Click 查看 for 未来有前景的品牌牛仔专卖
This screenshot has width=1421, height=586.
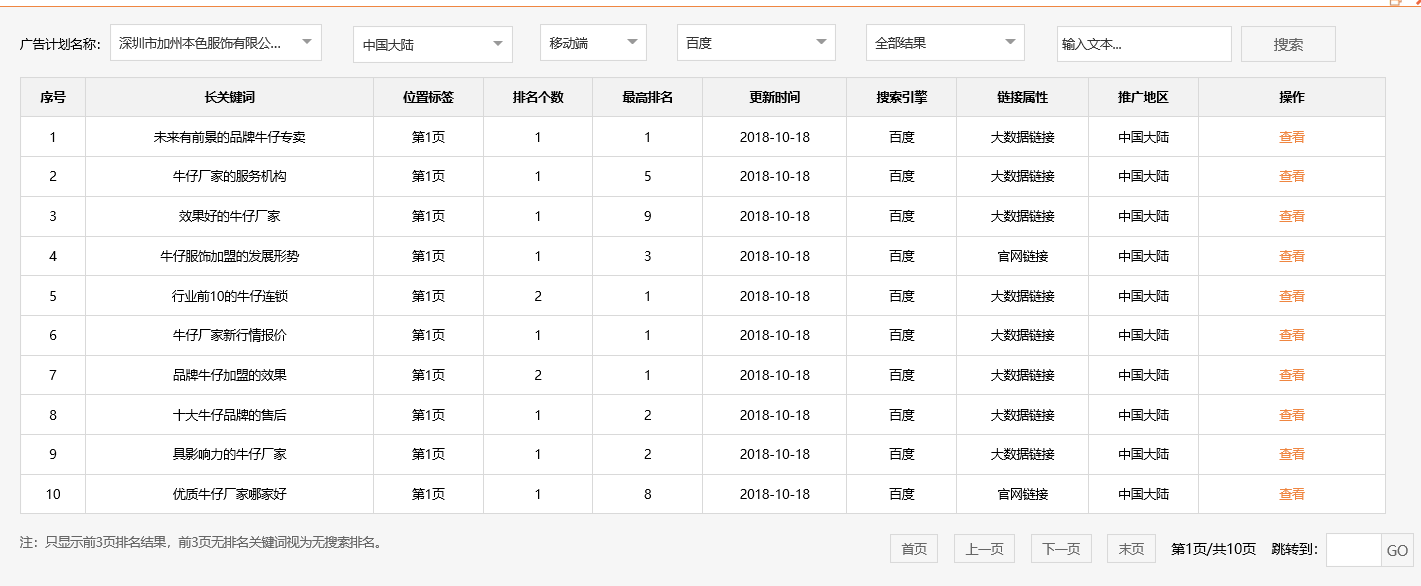point(1291,137)
